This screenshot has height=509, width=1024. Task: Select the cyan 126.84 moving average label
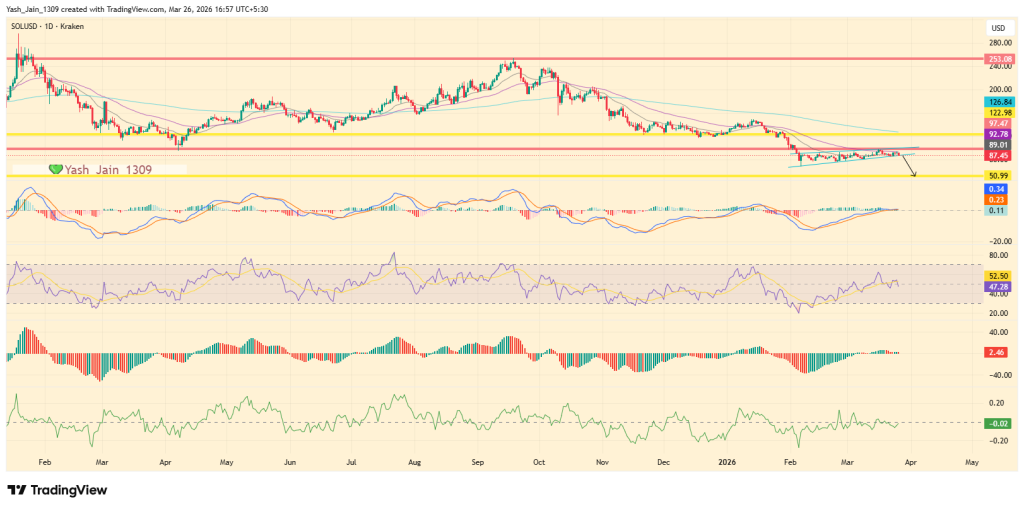[x=998, y=102]
